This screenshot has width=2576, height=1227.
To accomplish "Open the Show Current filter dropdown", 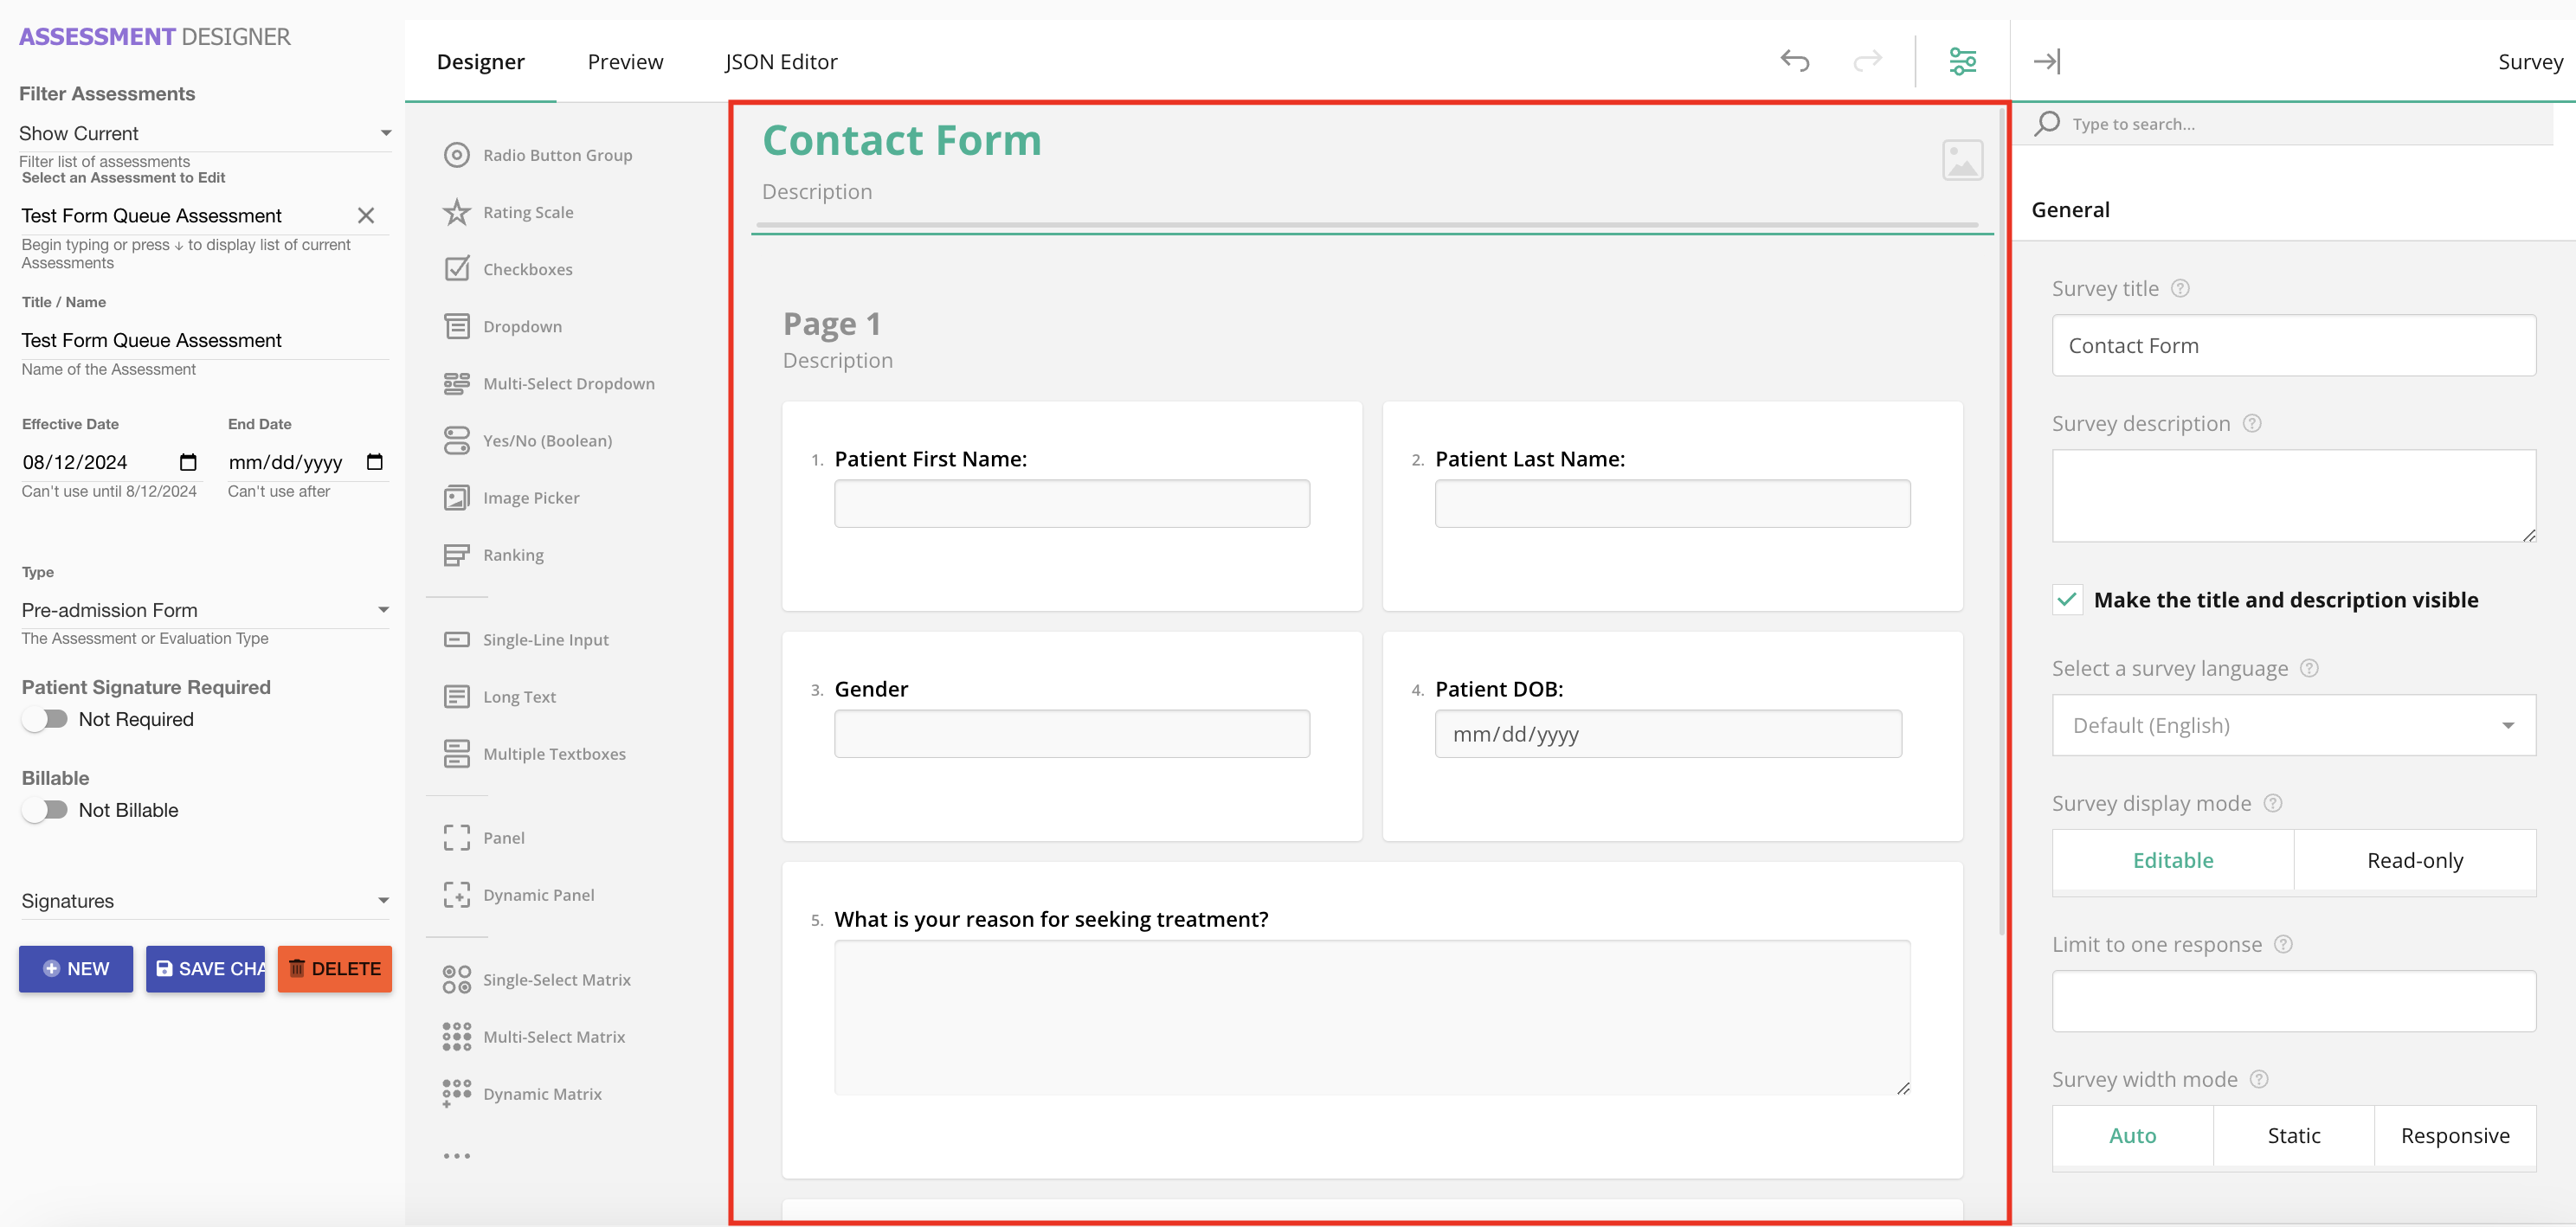I will click(204, 133).
